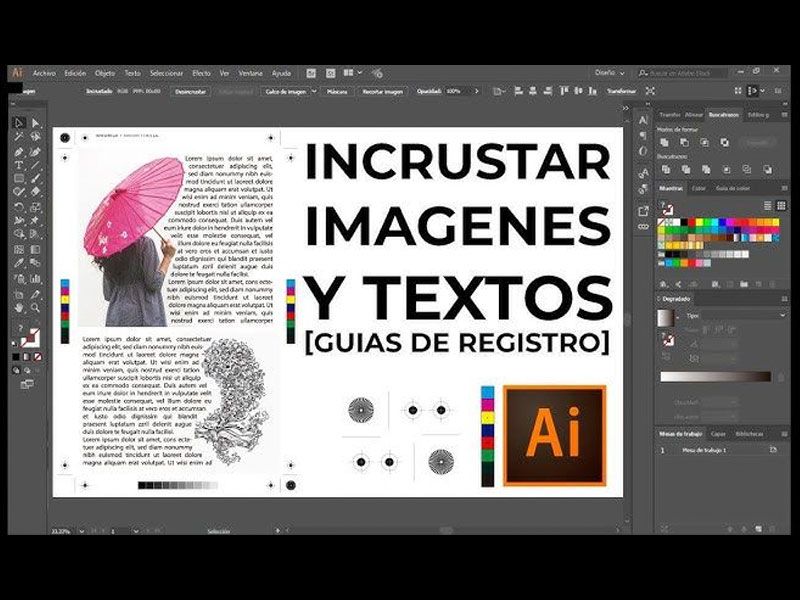Click the Máscara button
This screenshot has width=800, height=600.
coord(337,92)
